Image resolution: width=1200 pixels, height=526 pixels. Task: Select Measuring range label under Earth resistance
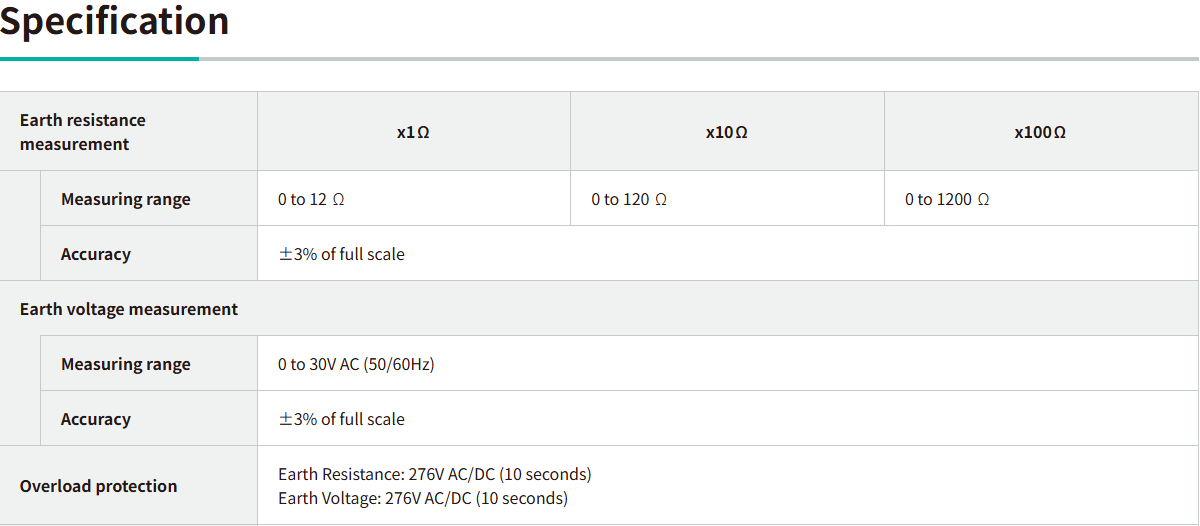coord(125,199)
